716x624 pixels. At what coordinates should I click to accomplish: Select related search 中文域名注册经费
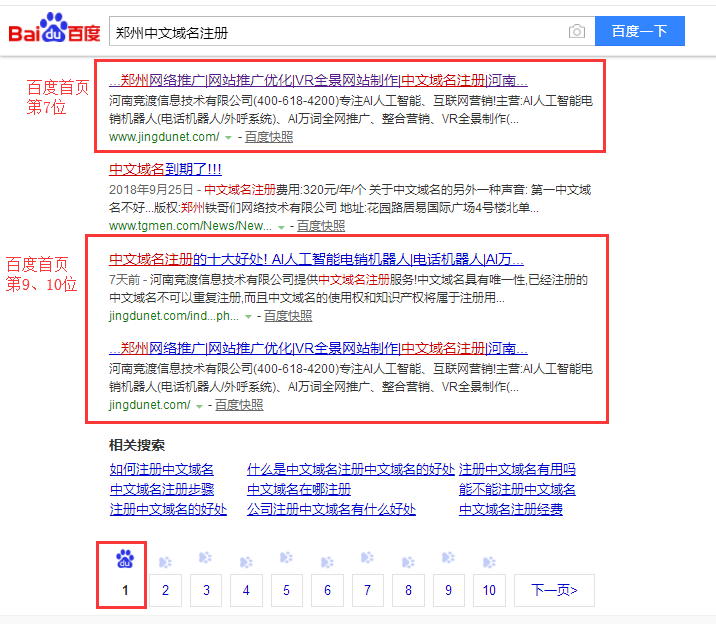(x=510, y=509)
